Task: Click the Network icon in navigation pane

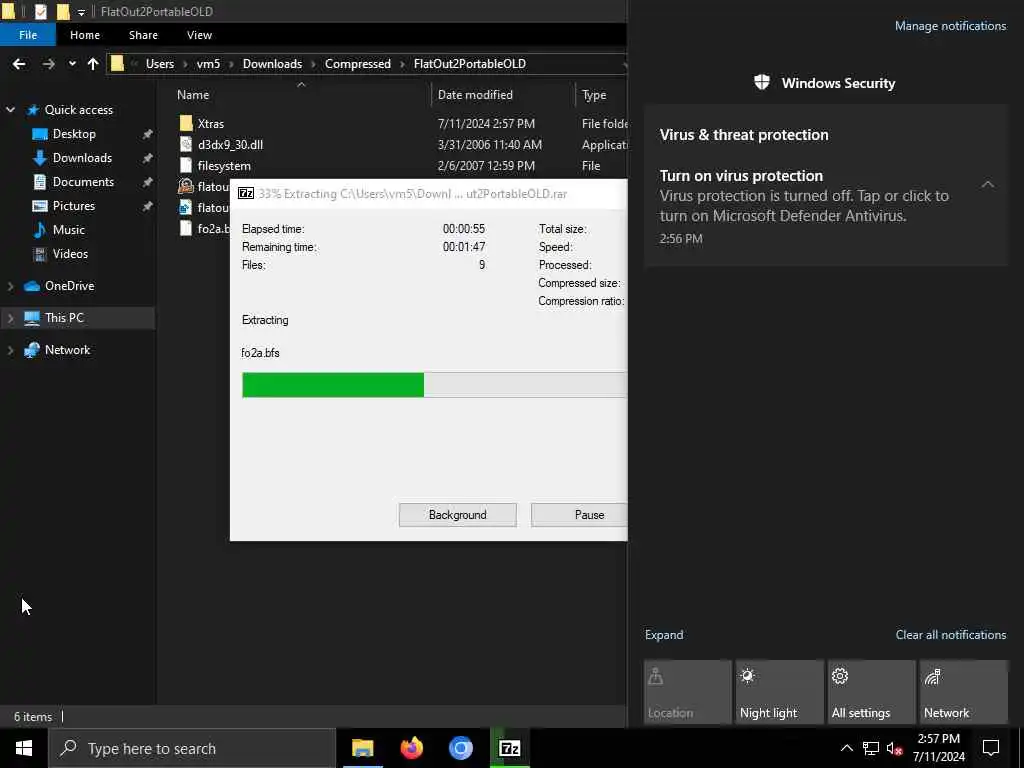Action: (x=31, y=350)
